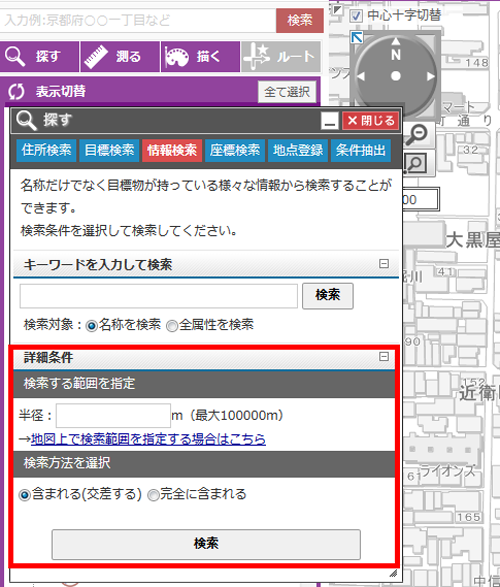This screenshot has height=587, width=500.
Task: Open link 地図上で検索範囲を指定する場合はこちら
Action: coord(148,439)
